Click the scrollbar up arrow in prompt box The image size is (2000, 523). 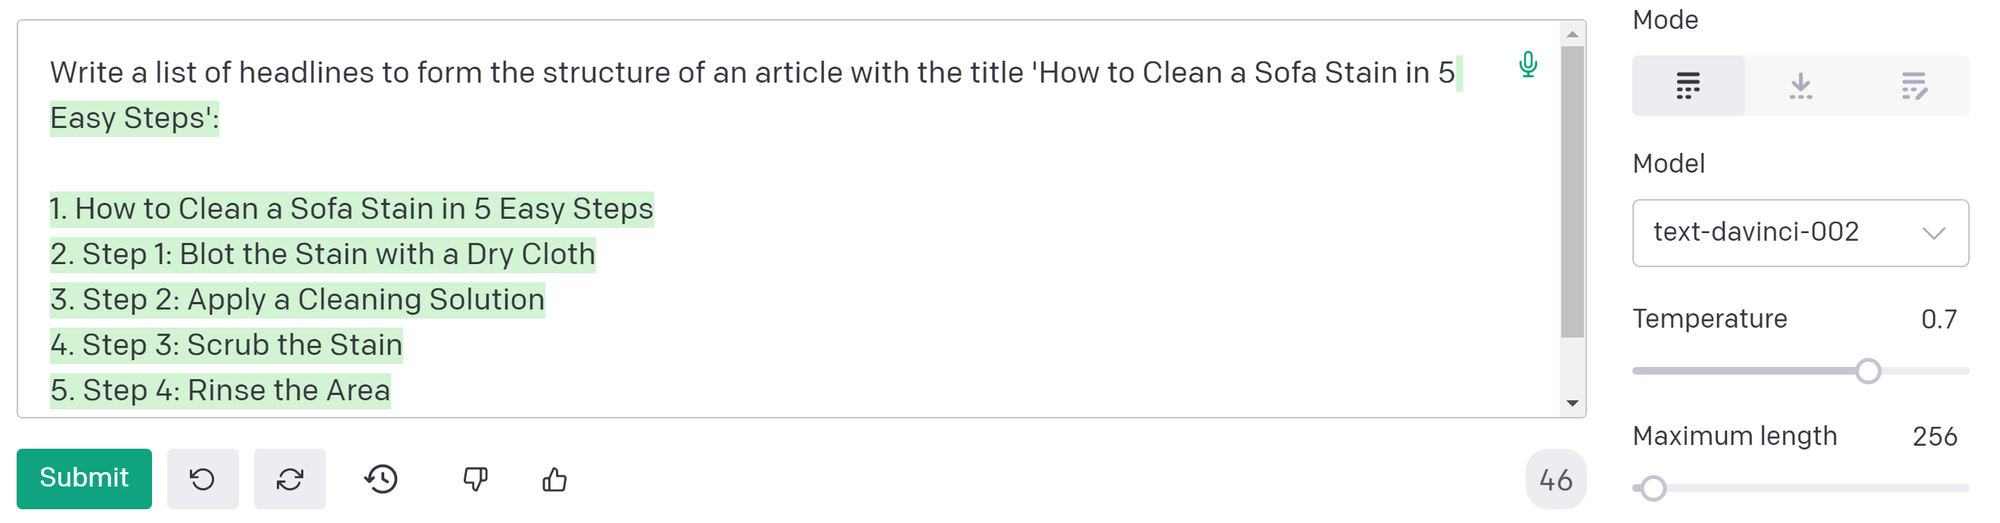pyautogui.click(x=1573, y=34)
